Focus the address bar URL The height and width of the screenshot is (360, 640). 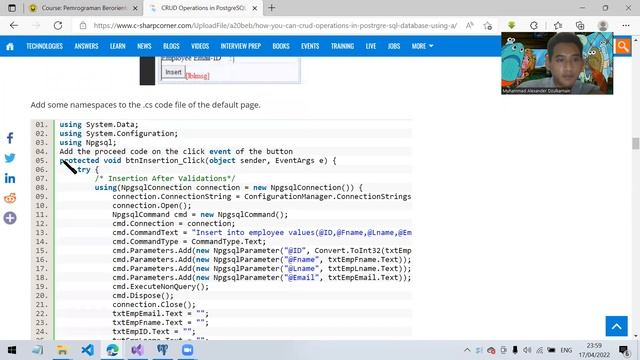pyautogui.click(x=275, y=26)
